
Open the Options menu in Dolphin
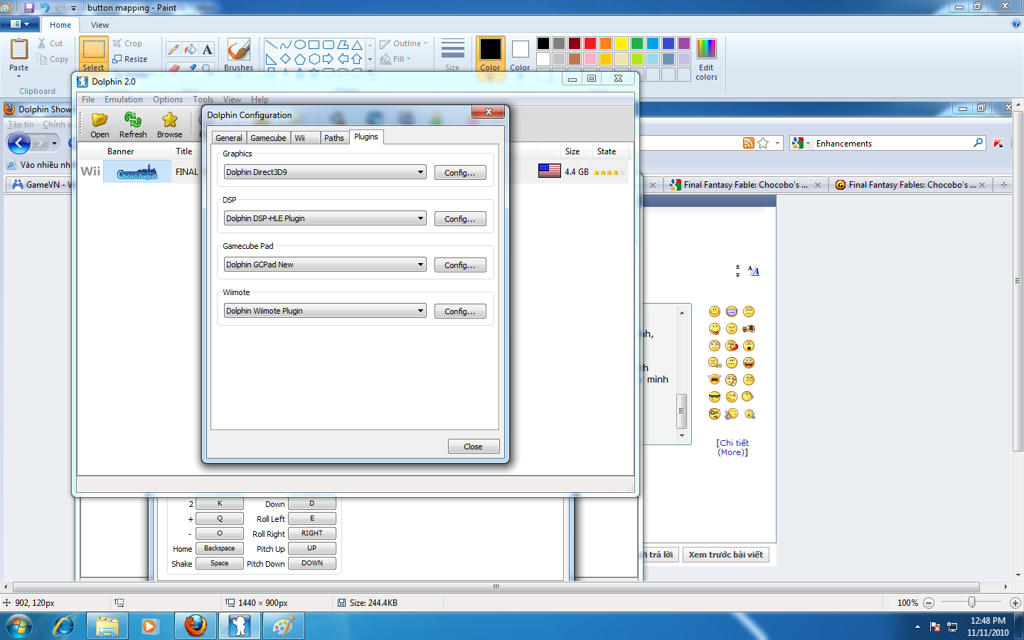[x=168, y=99]
